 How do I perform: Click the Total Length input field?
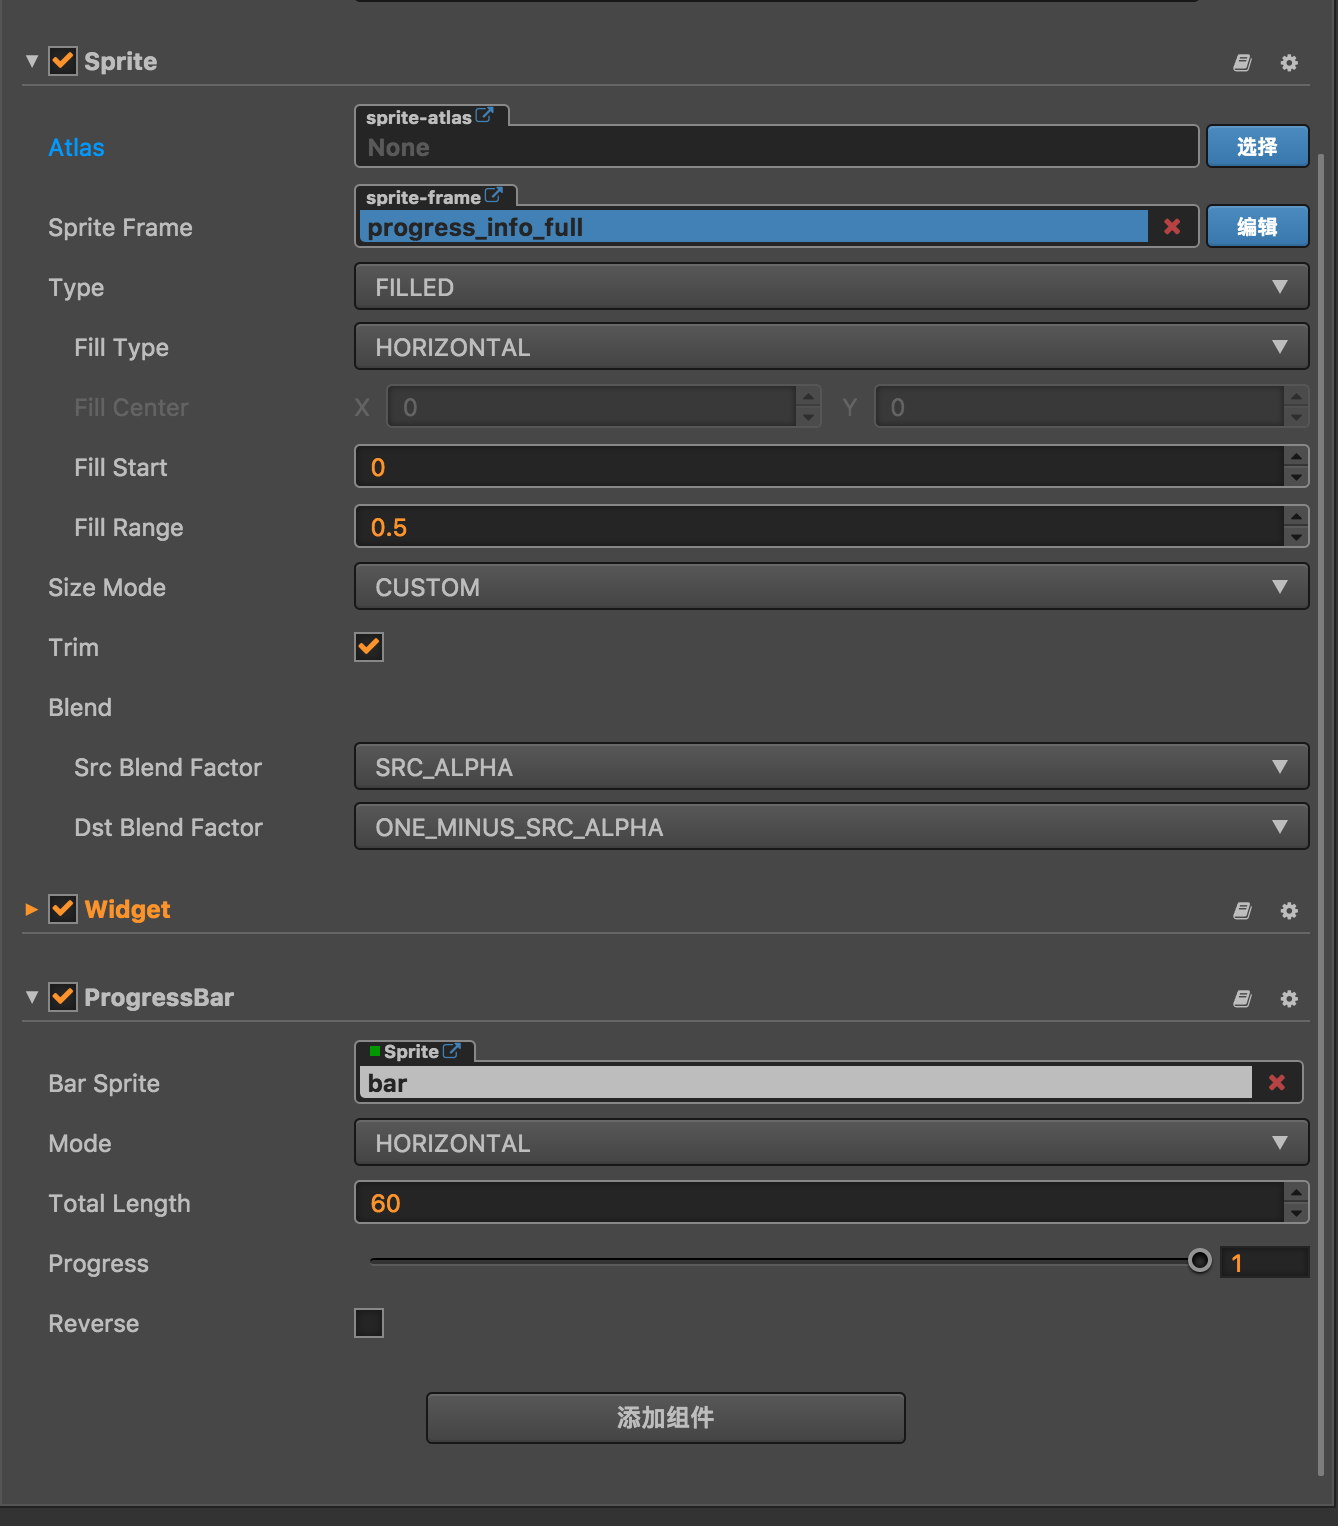click(820, 1203)
